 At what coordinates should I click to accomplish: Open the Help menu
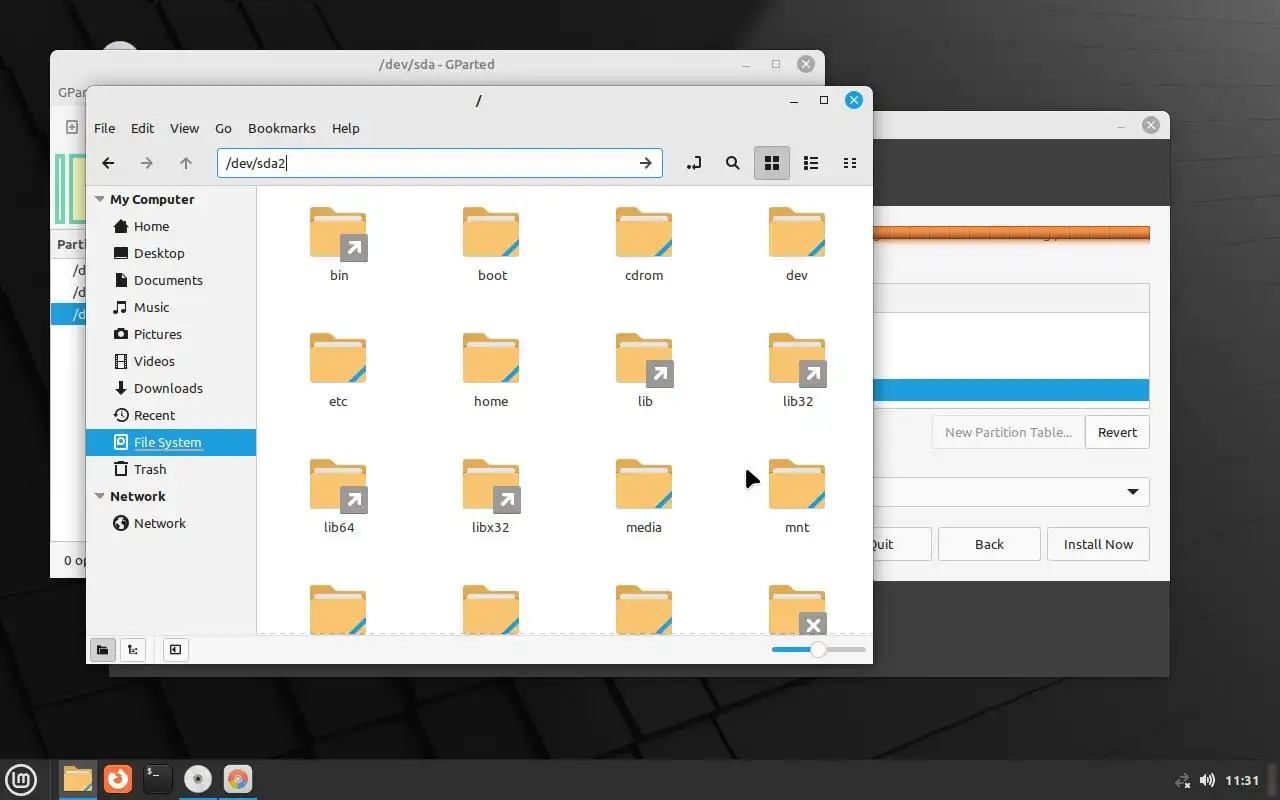(x=346, y=128)
